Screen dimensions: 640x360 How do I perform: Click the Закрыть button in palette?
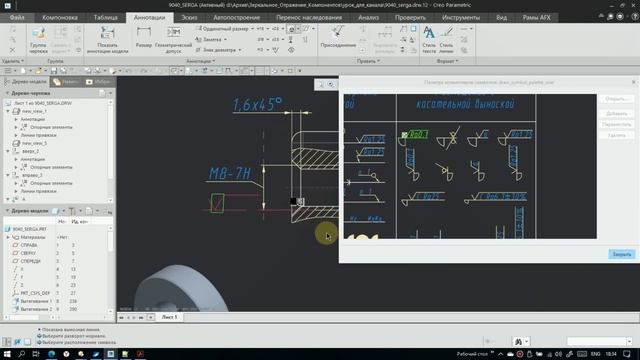point(622,254)
